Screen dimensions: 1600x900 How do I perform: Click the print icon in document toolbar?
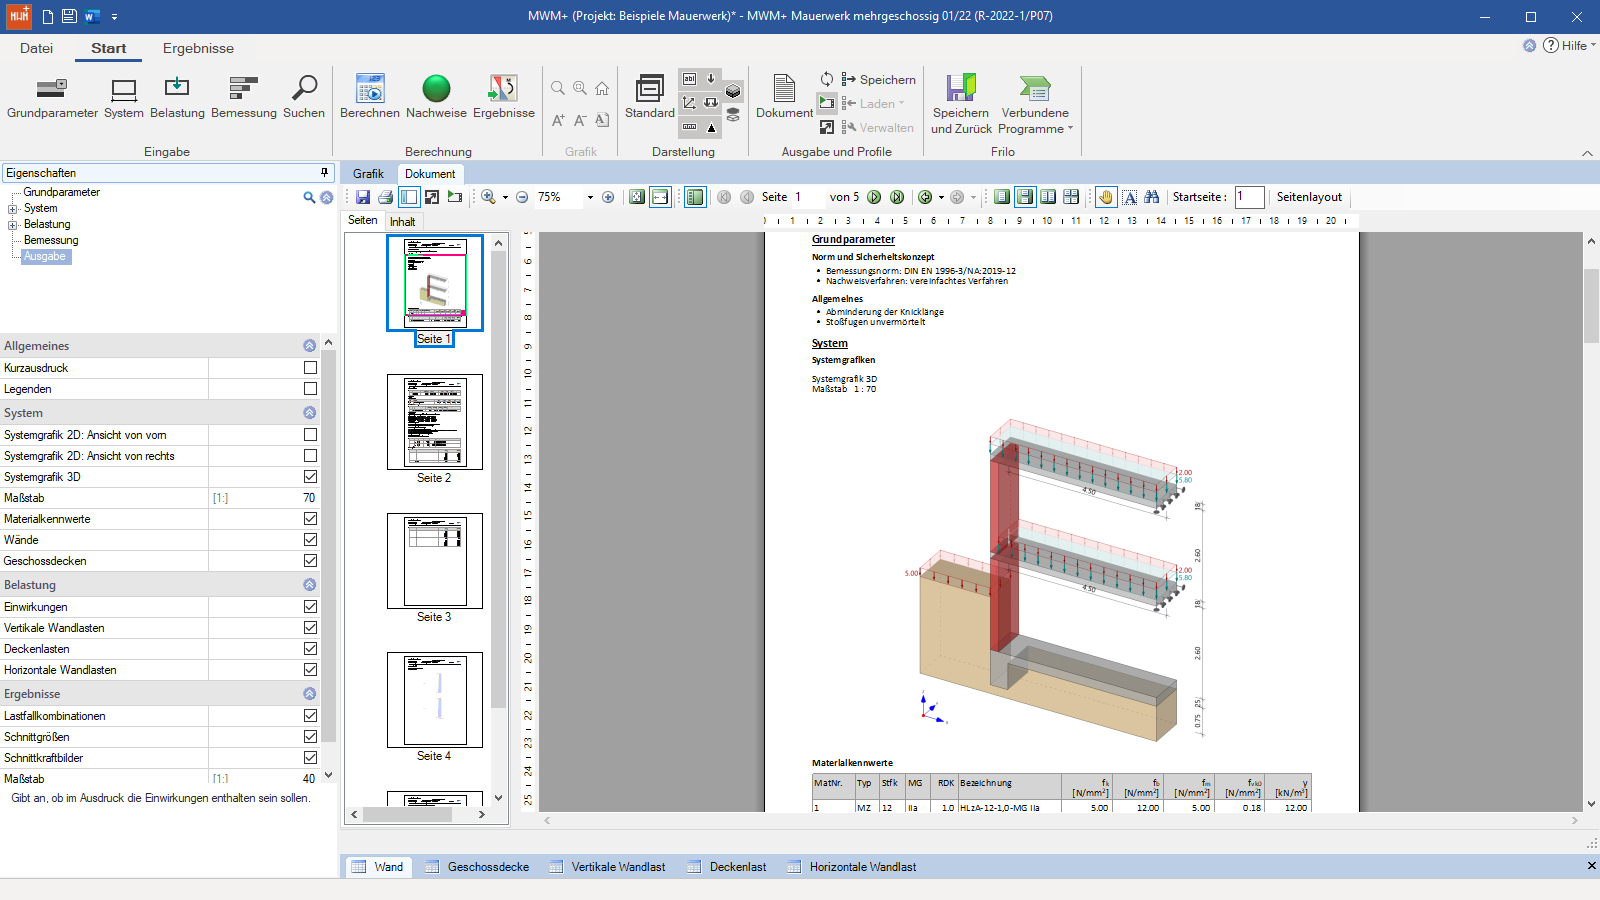tap(385, 197)
